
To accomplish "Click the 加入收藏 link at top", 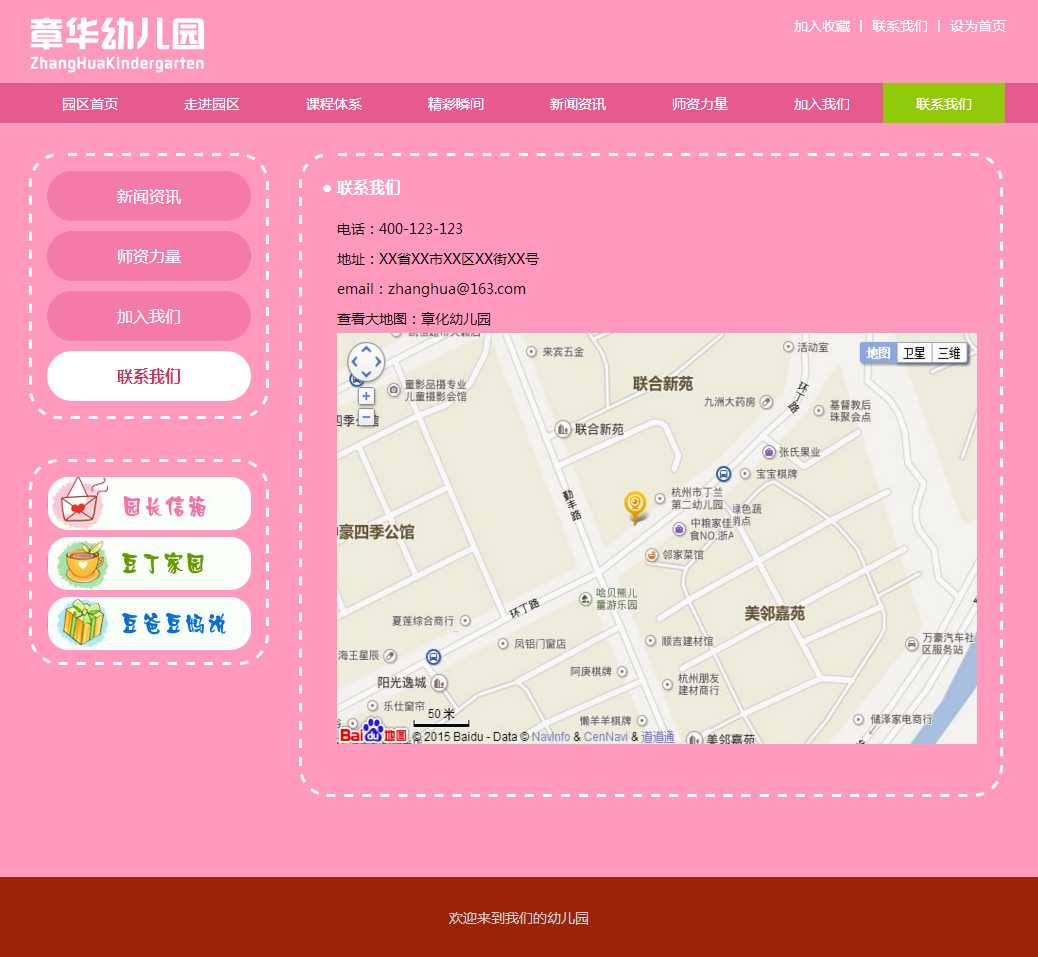I will pos(821,26).
